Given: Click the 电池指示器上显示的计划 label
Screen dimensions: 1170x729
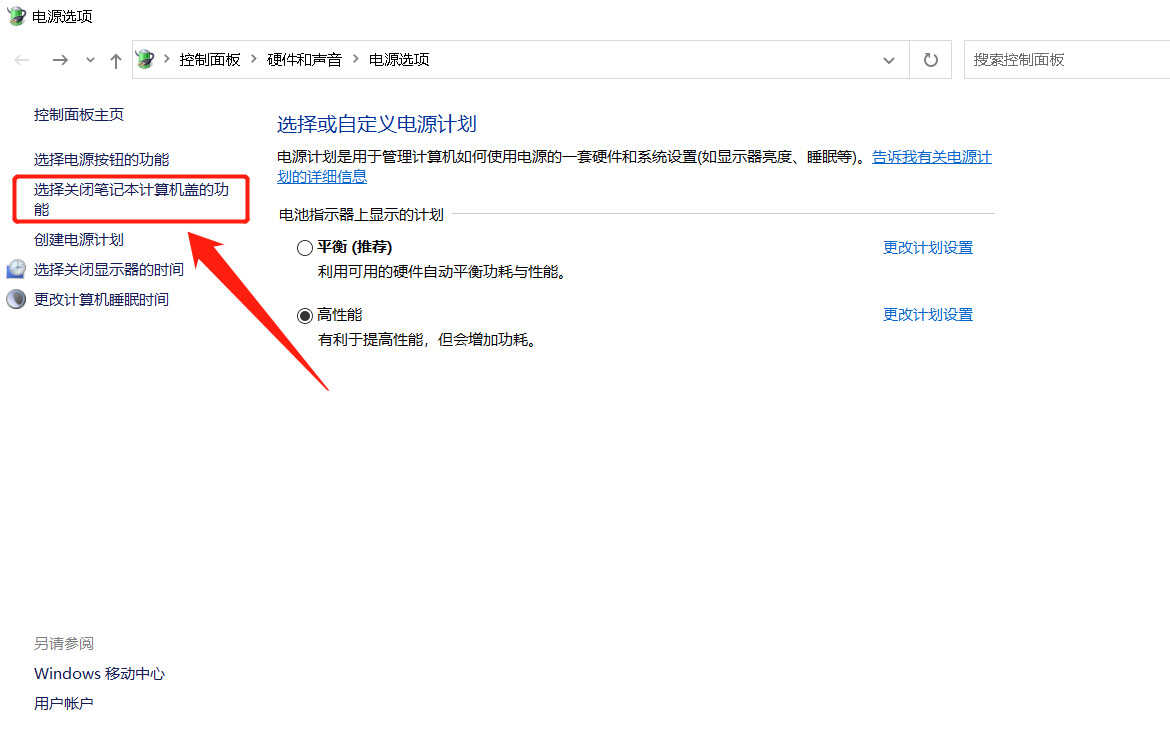Looking at the screenshot, I should (361, 215).
